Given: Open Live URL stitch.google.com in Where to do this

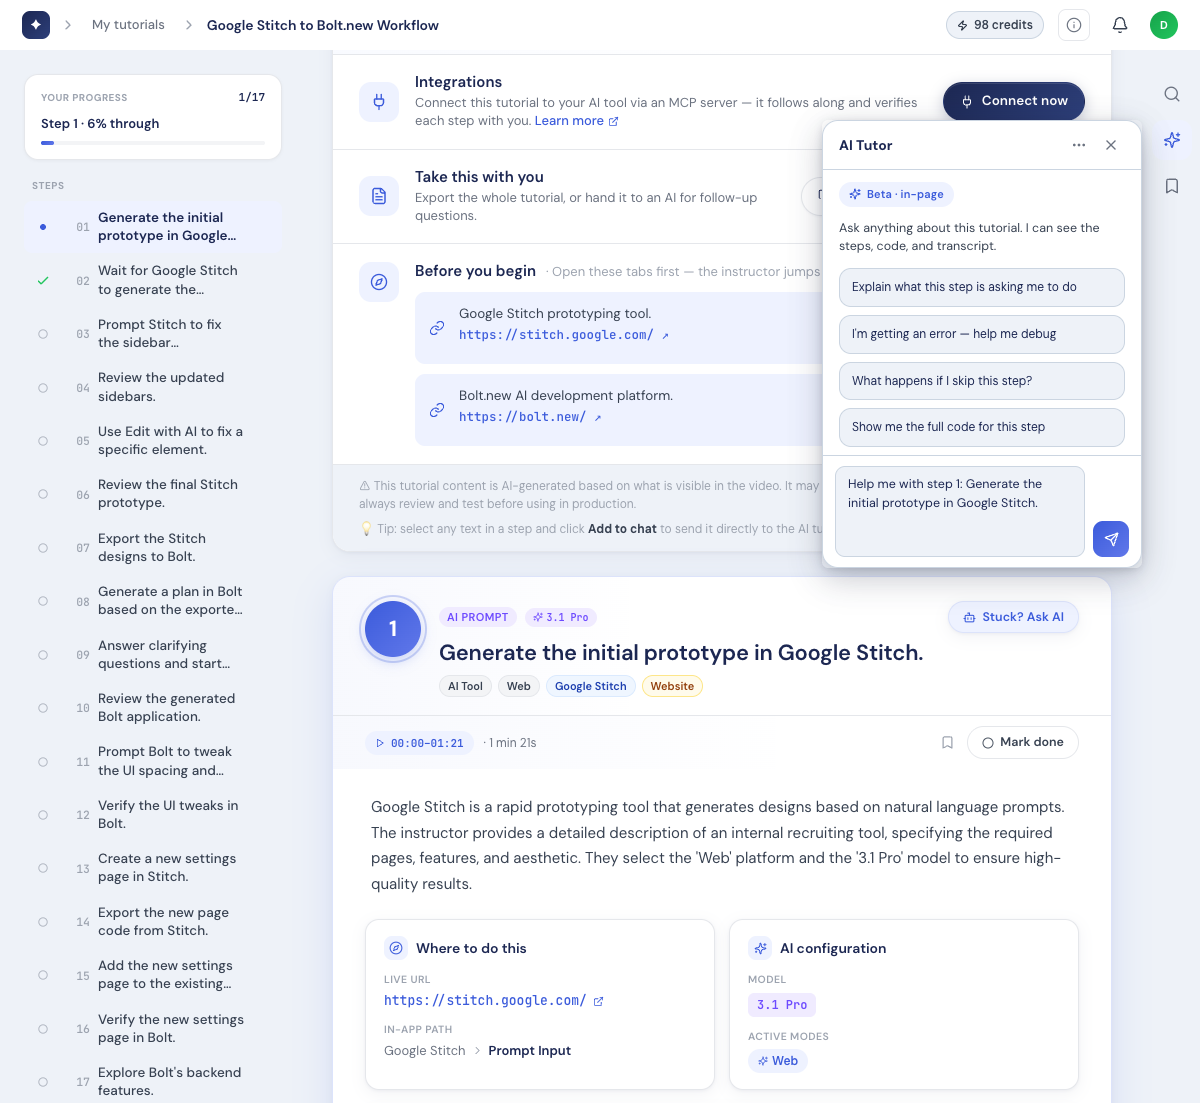Looking at the screenshot, I should pyautogui.click(x=494, y=1001).
